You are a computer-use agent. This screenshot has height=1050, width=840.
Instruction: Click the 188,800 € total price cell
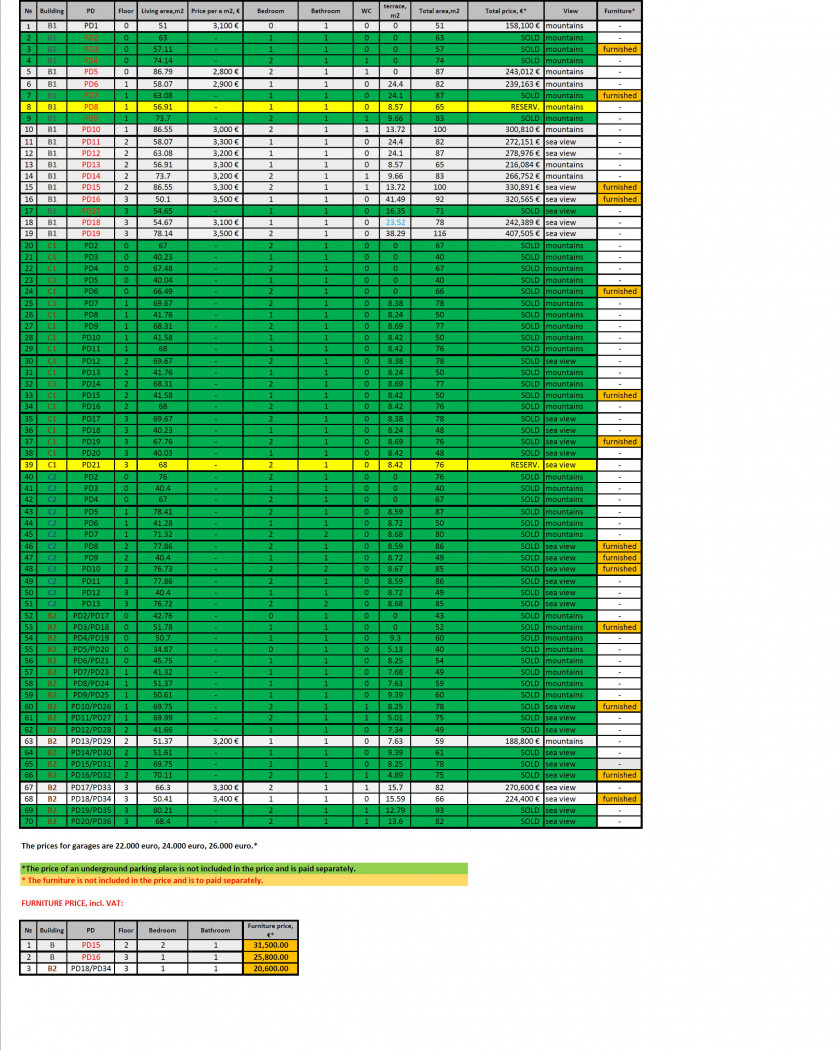point(505,741)
